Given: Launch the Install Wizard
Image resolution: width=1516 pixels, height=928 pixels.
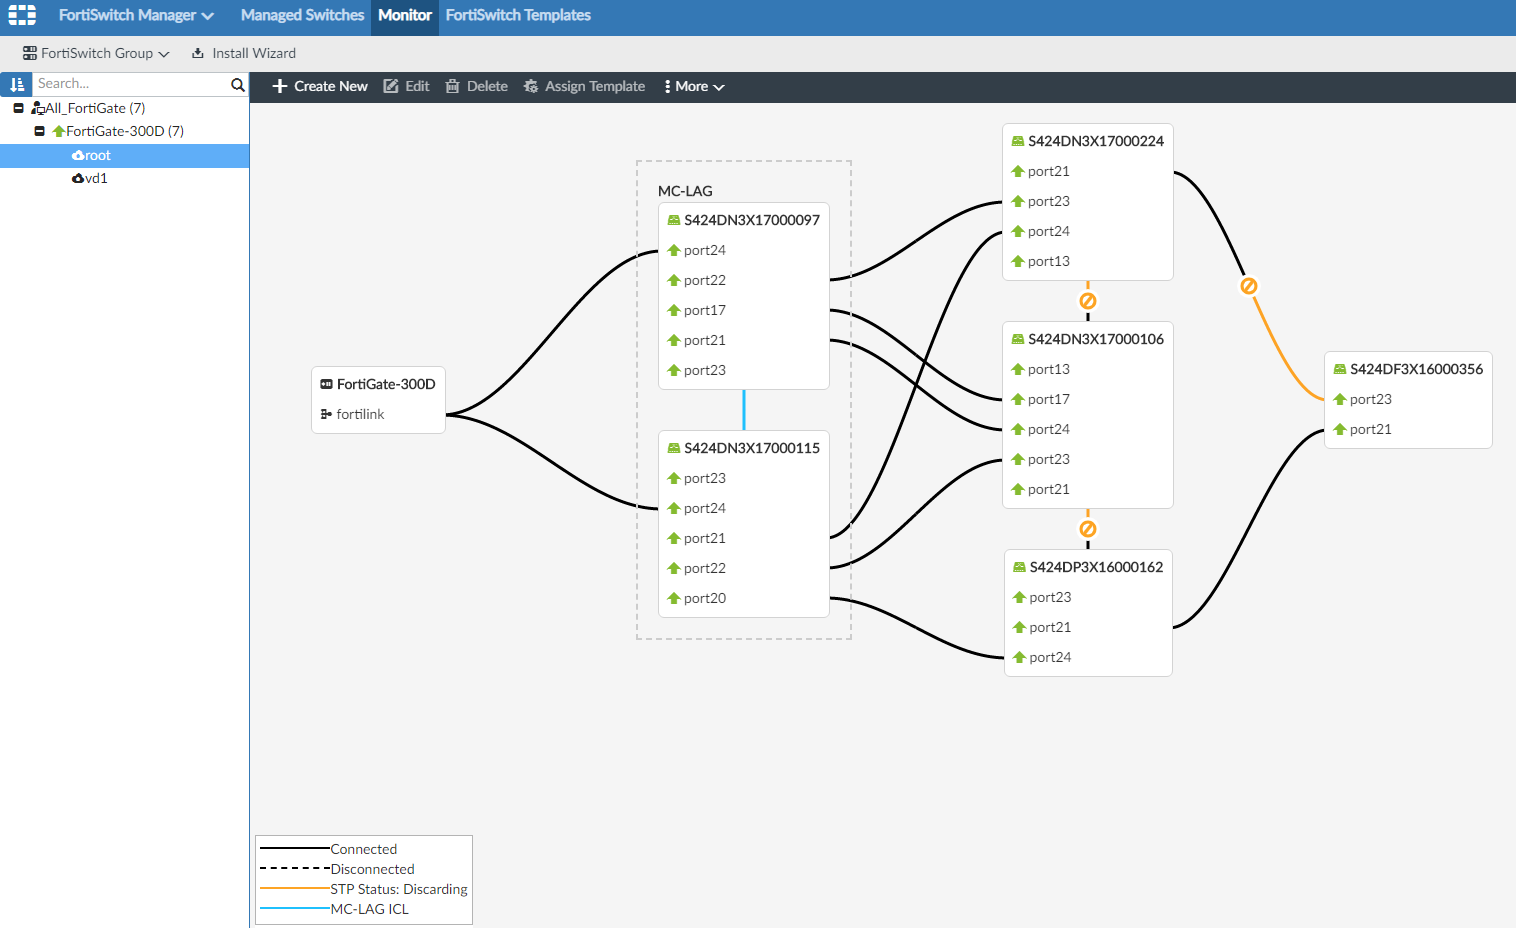Looking at the screenshot, I should [244, 53].
